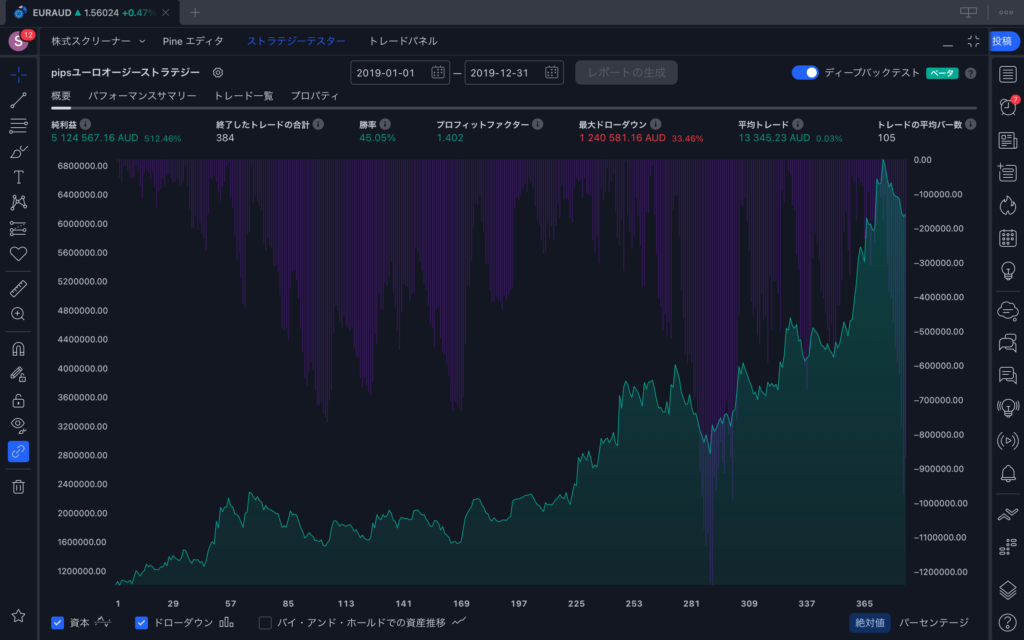Minimize the bottom panel
Viewport: 1024px width, 640px height.
pos(948,43)
